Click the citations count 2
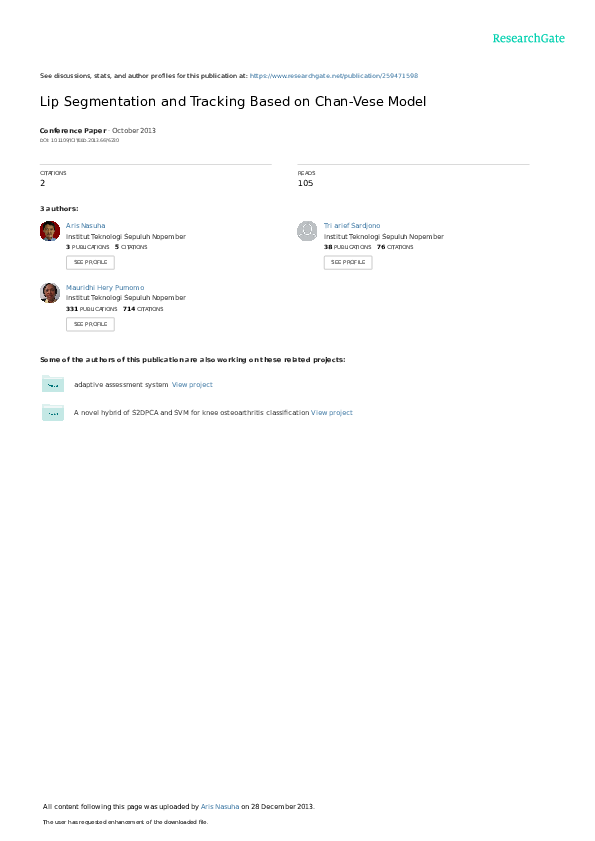Viewport: 595px width, 841px height. pyautogui.click(x=42, y=183)
